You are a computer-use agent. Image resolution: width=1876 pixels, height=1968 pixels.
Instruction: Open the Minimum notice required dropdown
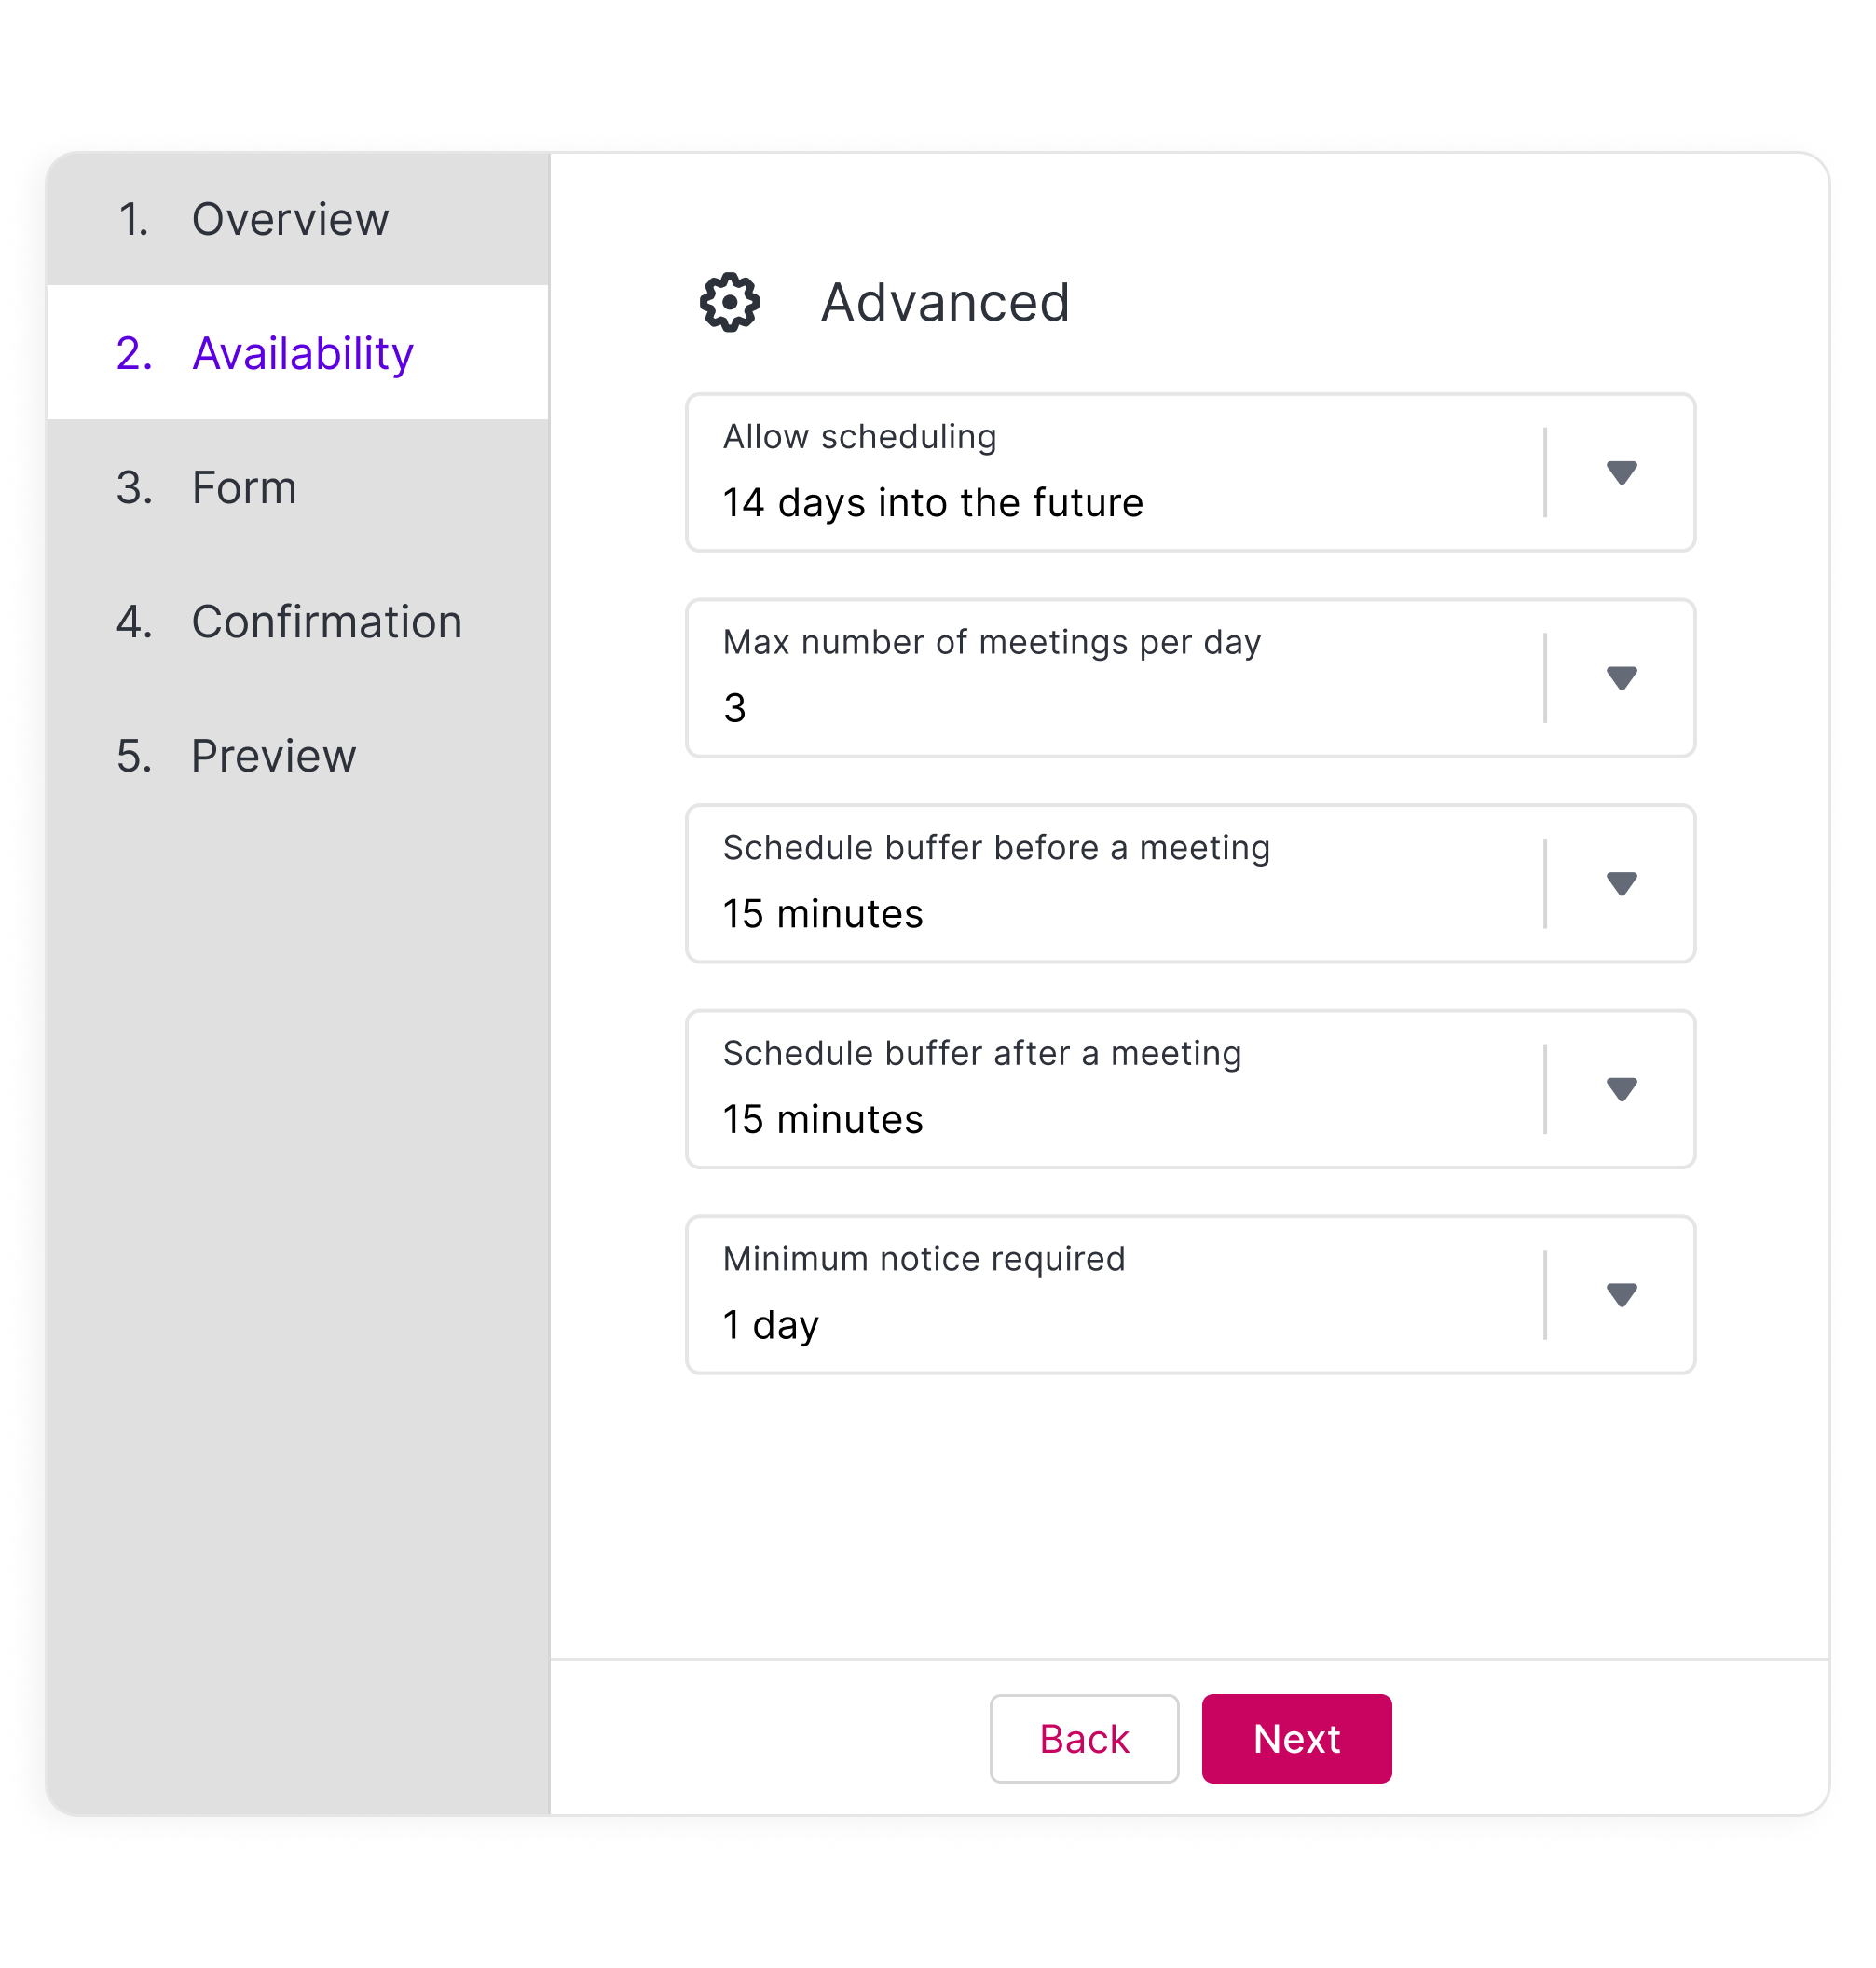click(x=1621, y=1295)
